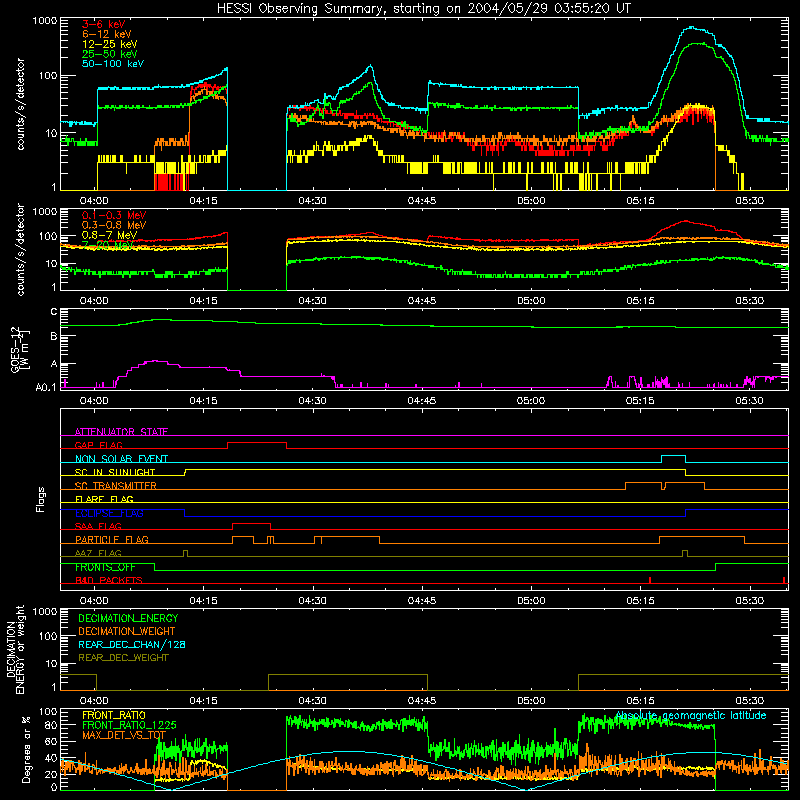This screenshot has height=800, width=800.
Task: Click '04:00' under the top keV panel
Action: click(94, 201)
